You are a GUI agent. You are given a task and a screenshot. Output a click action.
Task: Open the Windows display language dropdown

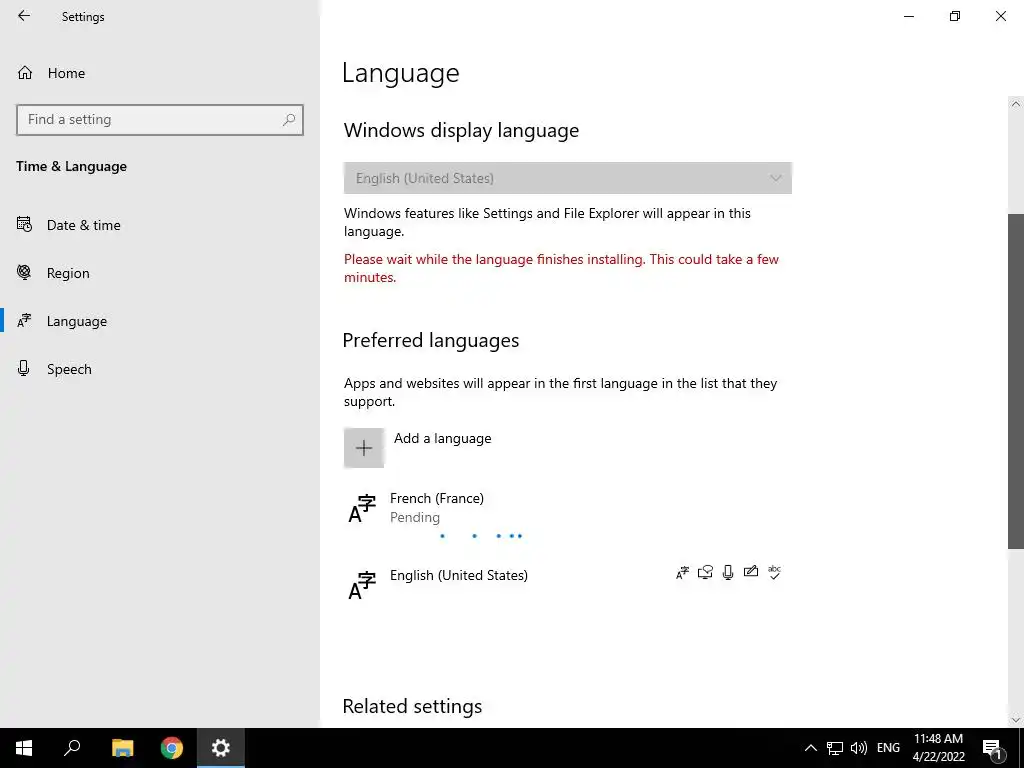point(568,178)
